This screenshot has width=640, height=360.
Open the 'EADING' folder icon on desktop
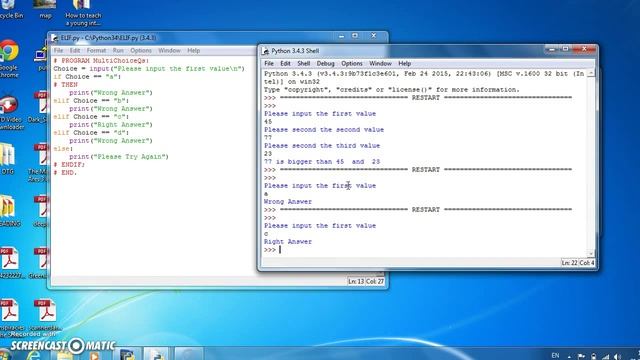tap(9, 210)
